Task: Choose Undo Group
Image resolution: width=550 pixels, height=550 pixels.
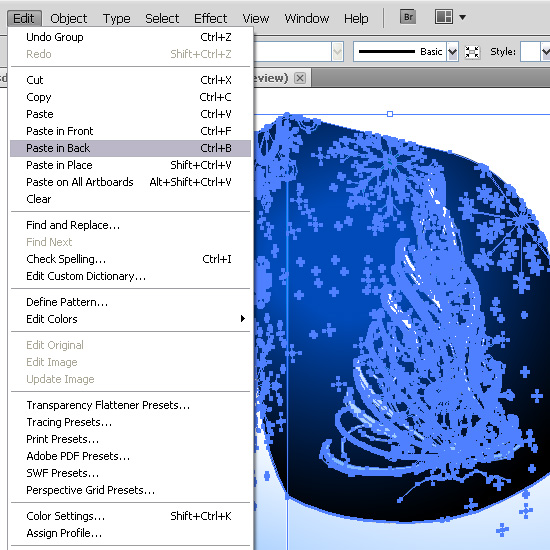Action: [130, 37]
